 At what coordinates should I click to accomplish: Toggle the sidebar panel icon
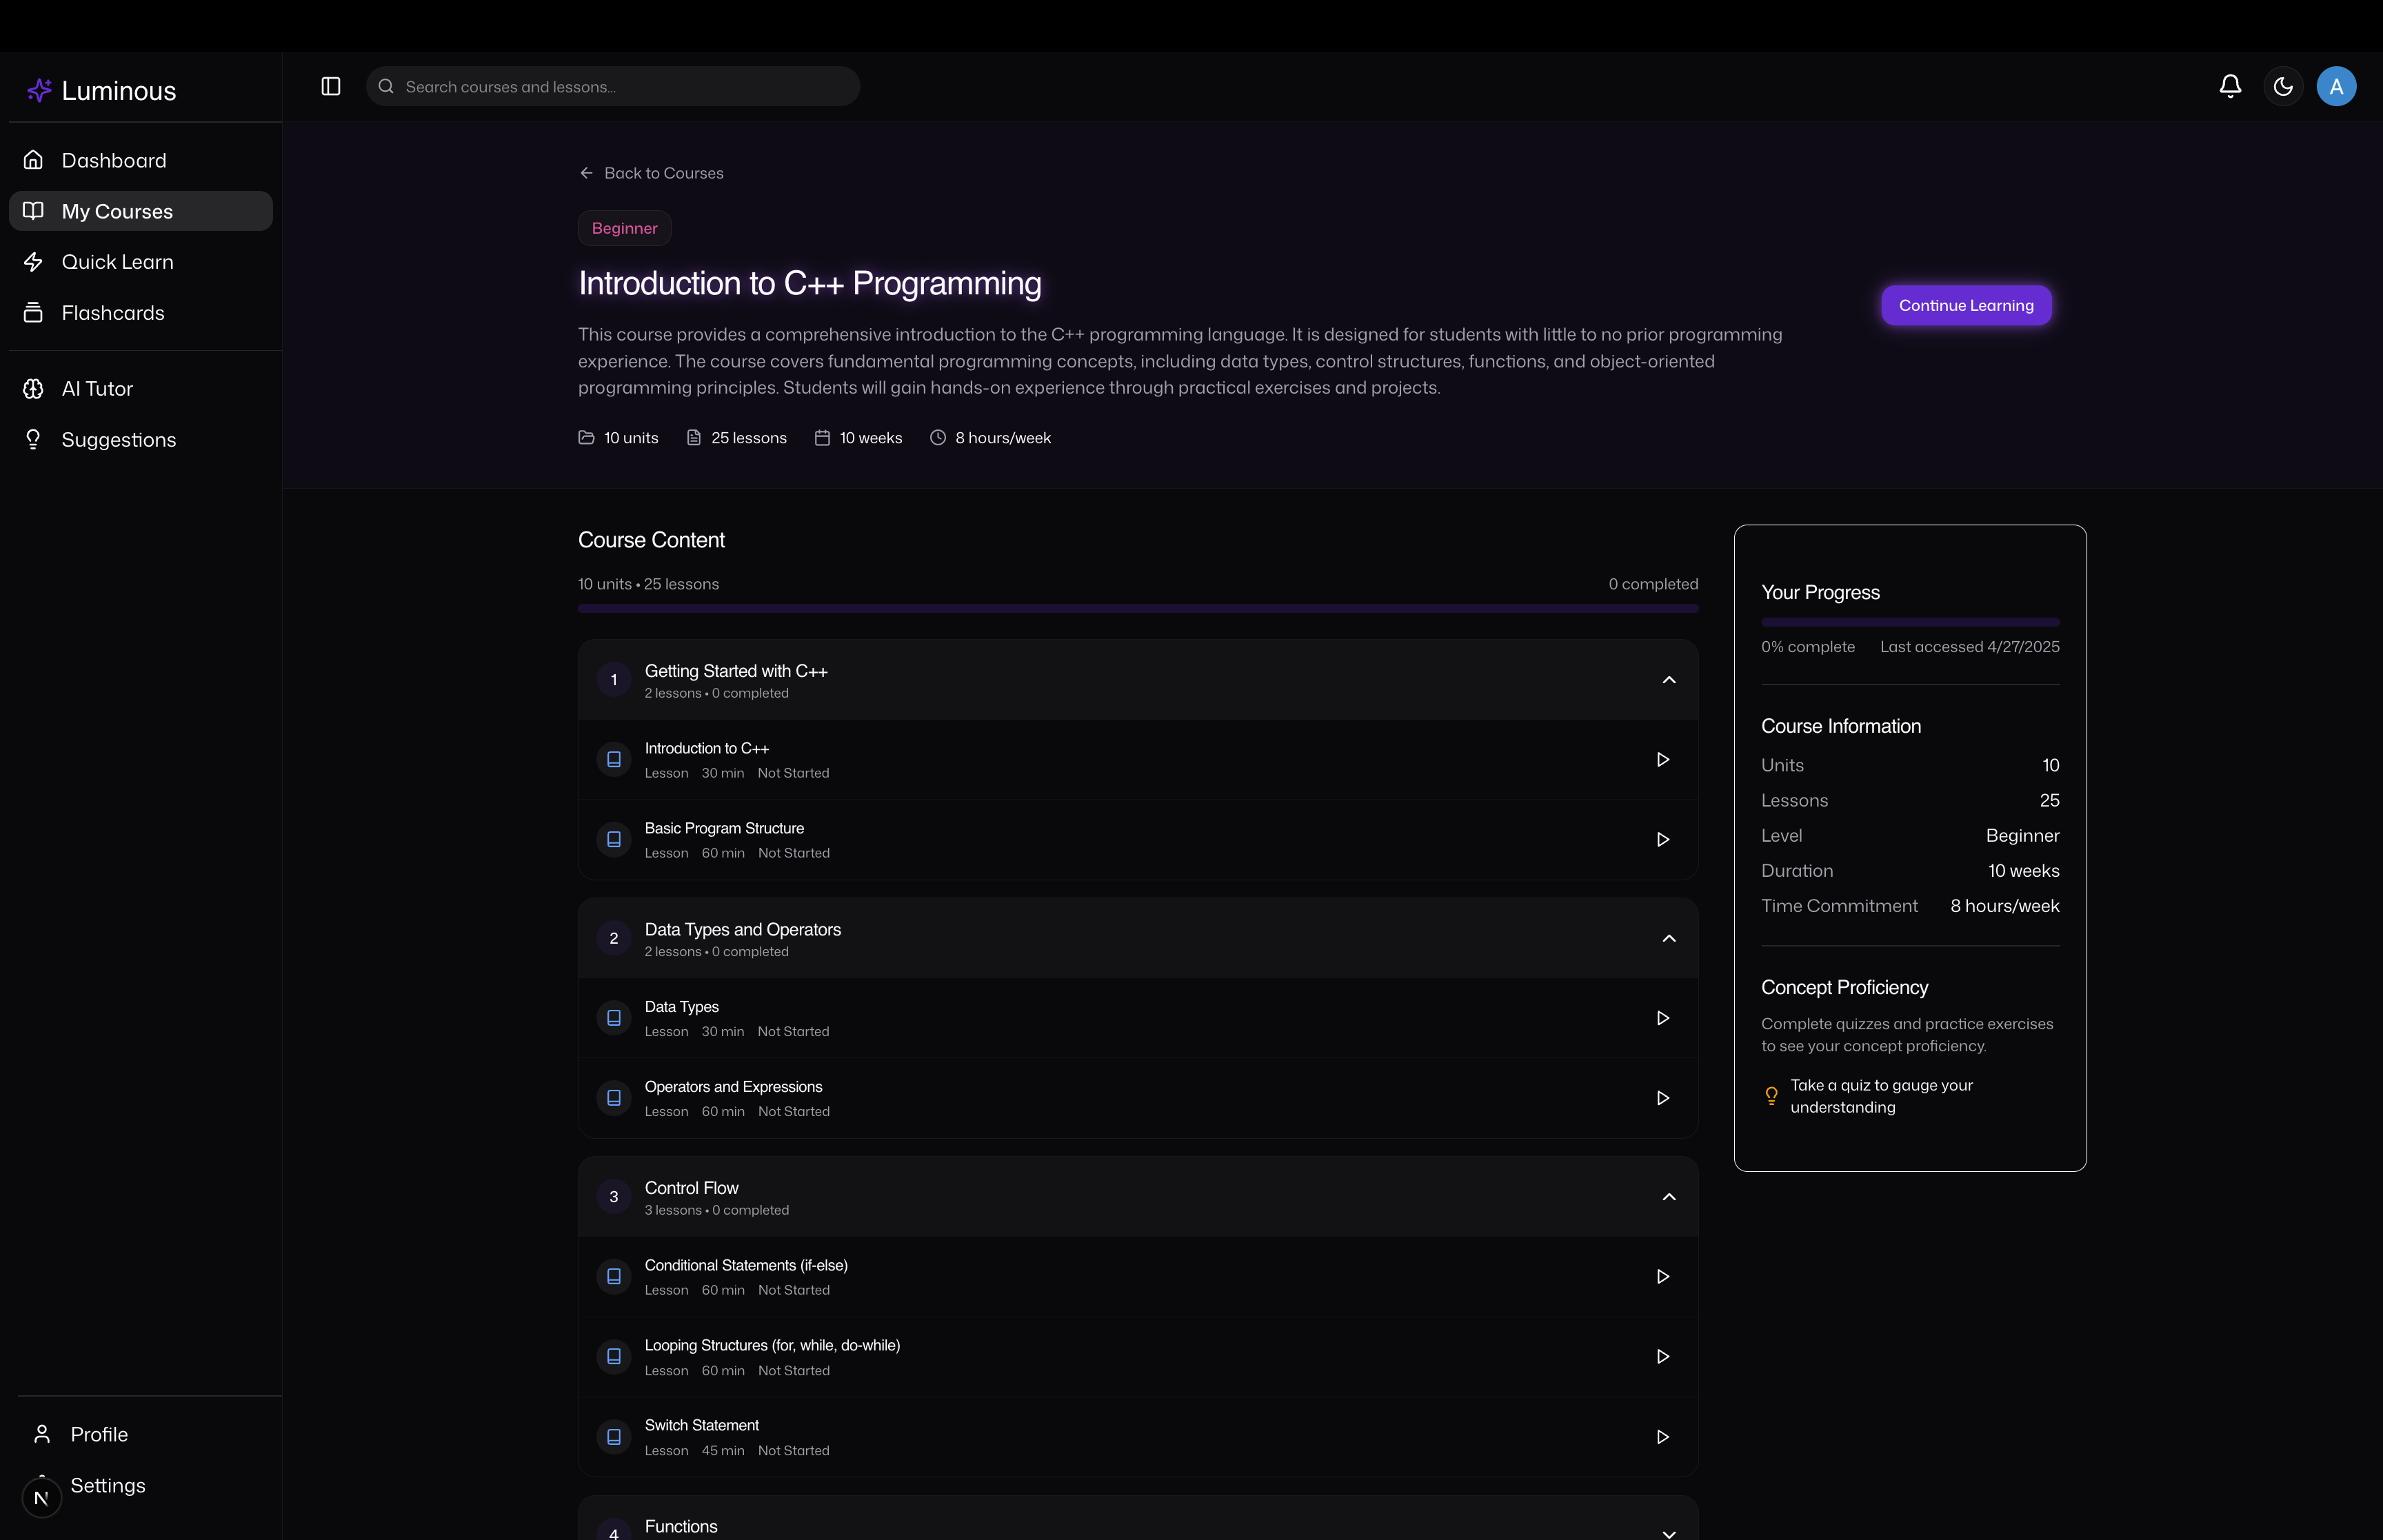pyautogui.click(x=331, y=86)
